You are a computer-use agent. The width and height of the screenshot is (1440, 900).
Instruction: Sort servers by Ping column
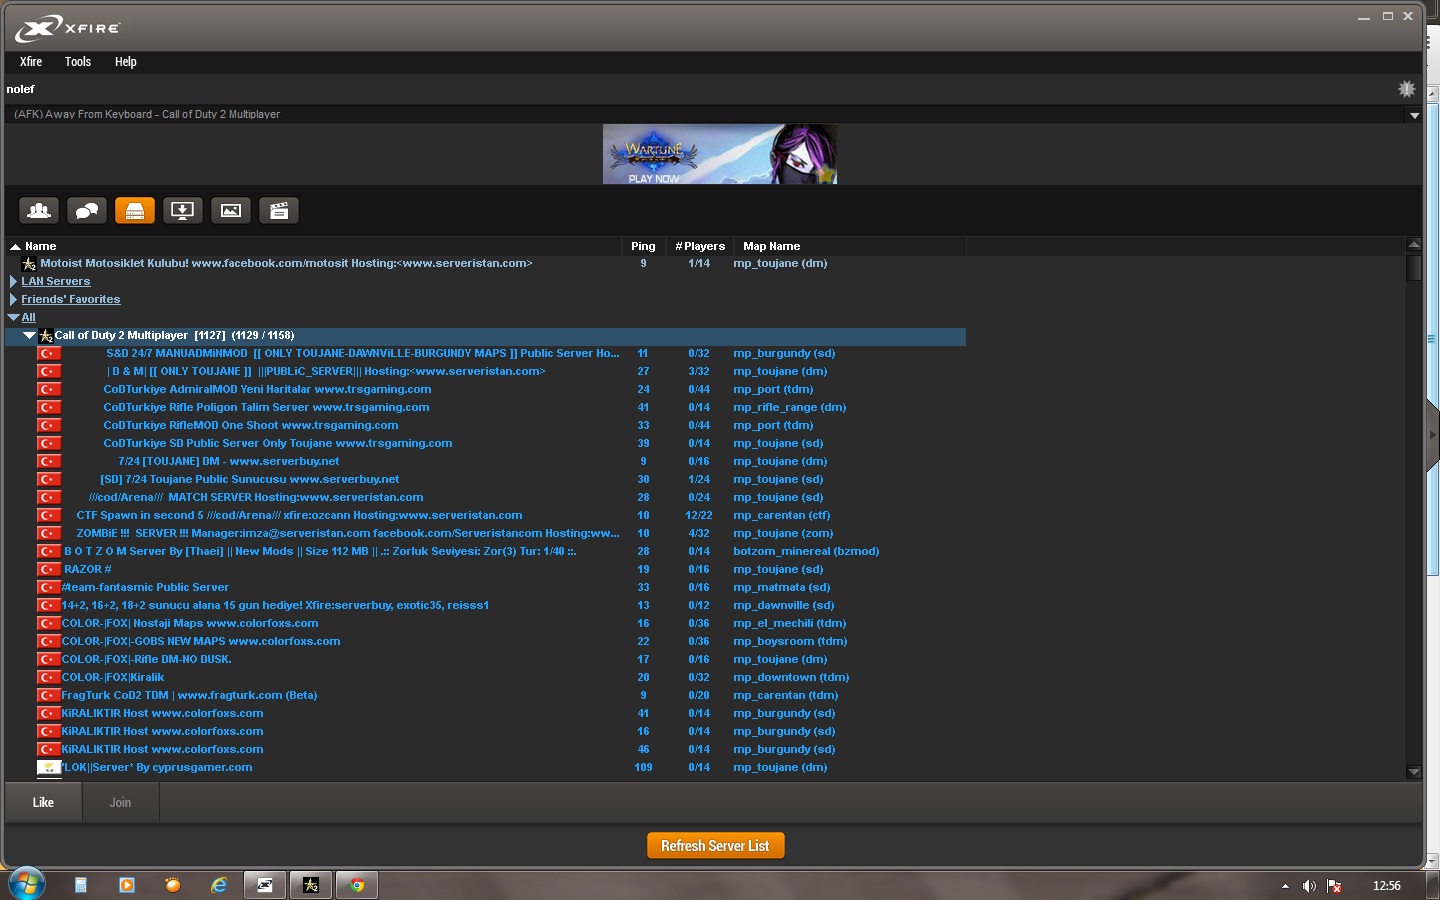[643, 246]
